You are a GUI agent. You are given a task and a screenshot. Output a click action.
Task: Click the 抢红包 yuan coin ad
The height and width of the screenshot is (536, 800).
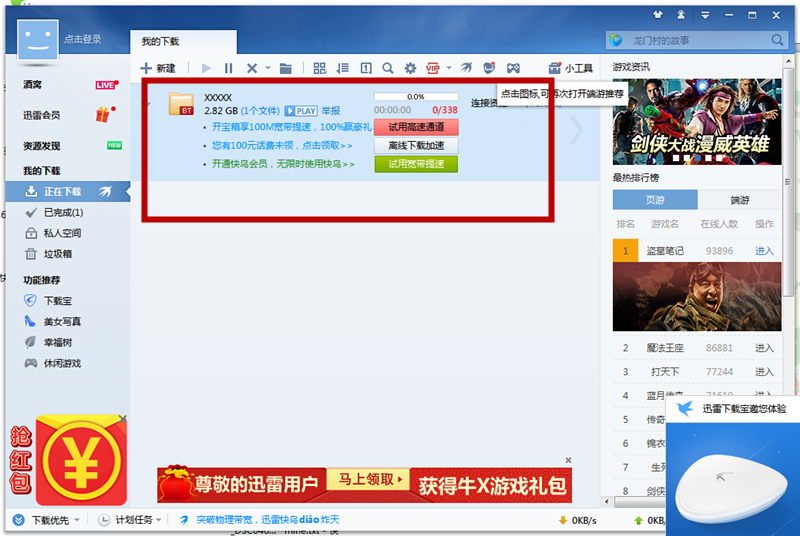click(81, 461)
